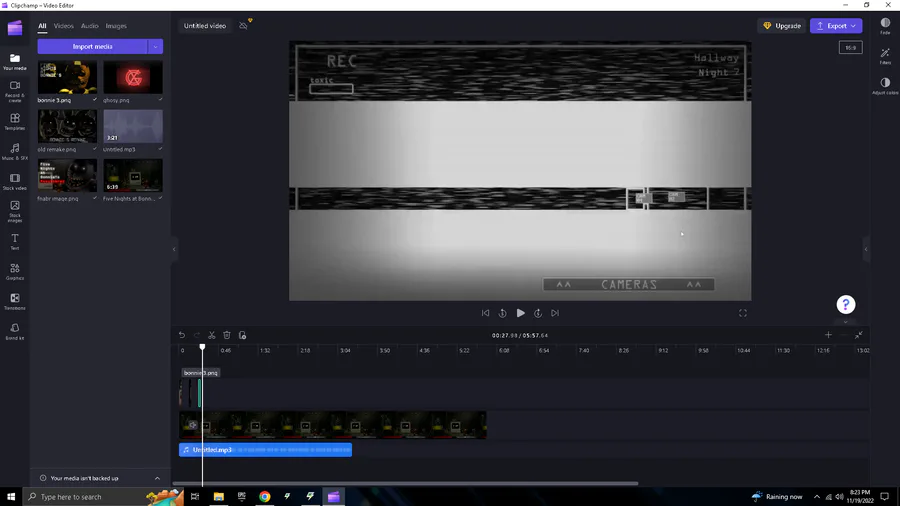Open the Transitions sidebar panel

[15, 302]
